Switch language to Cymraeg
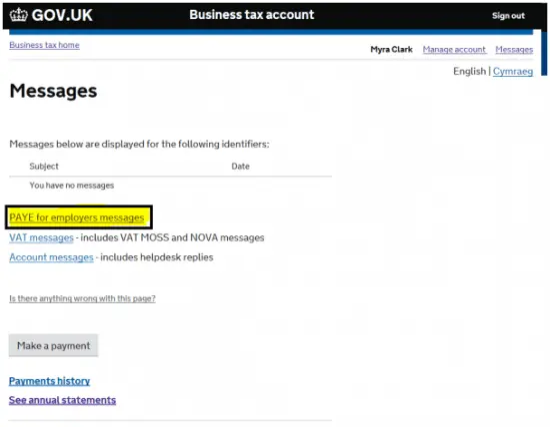550x427 pixels. point(513,72)
